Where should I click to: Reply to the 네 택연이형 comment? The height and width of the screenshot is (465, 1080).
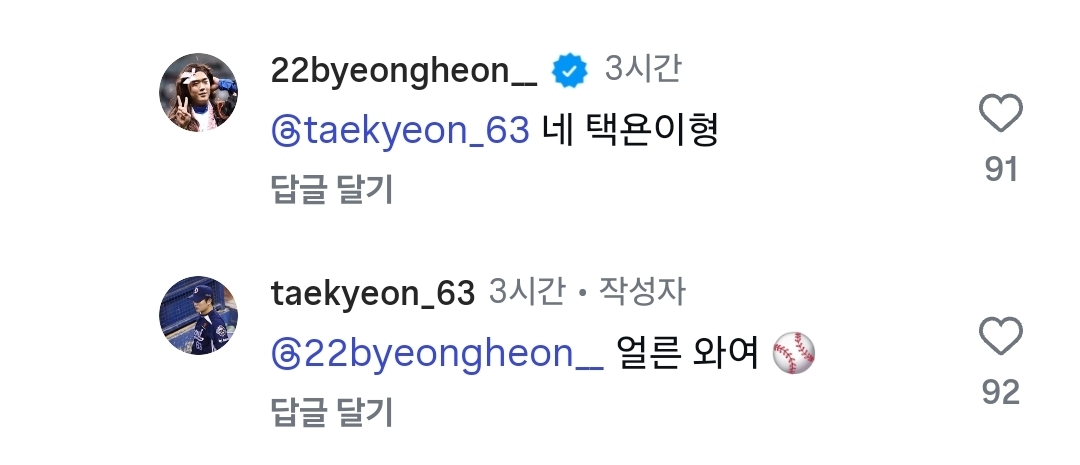pyautogui.click(x=331, y=189)
